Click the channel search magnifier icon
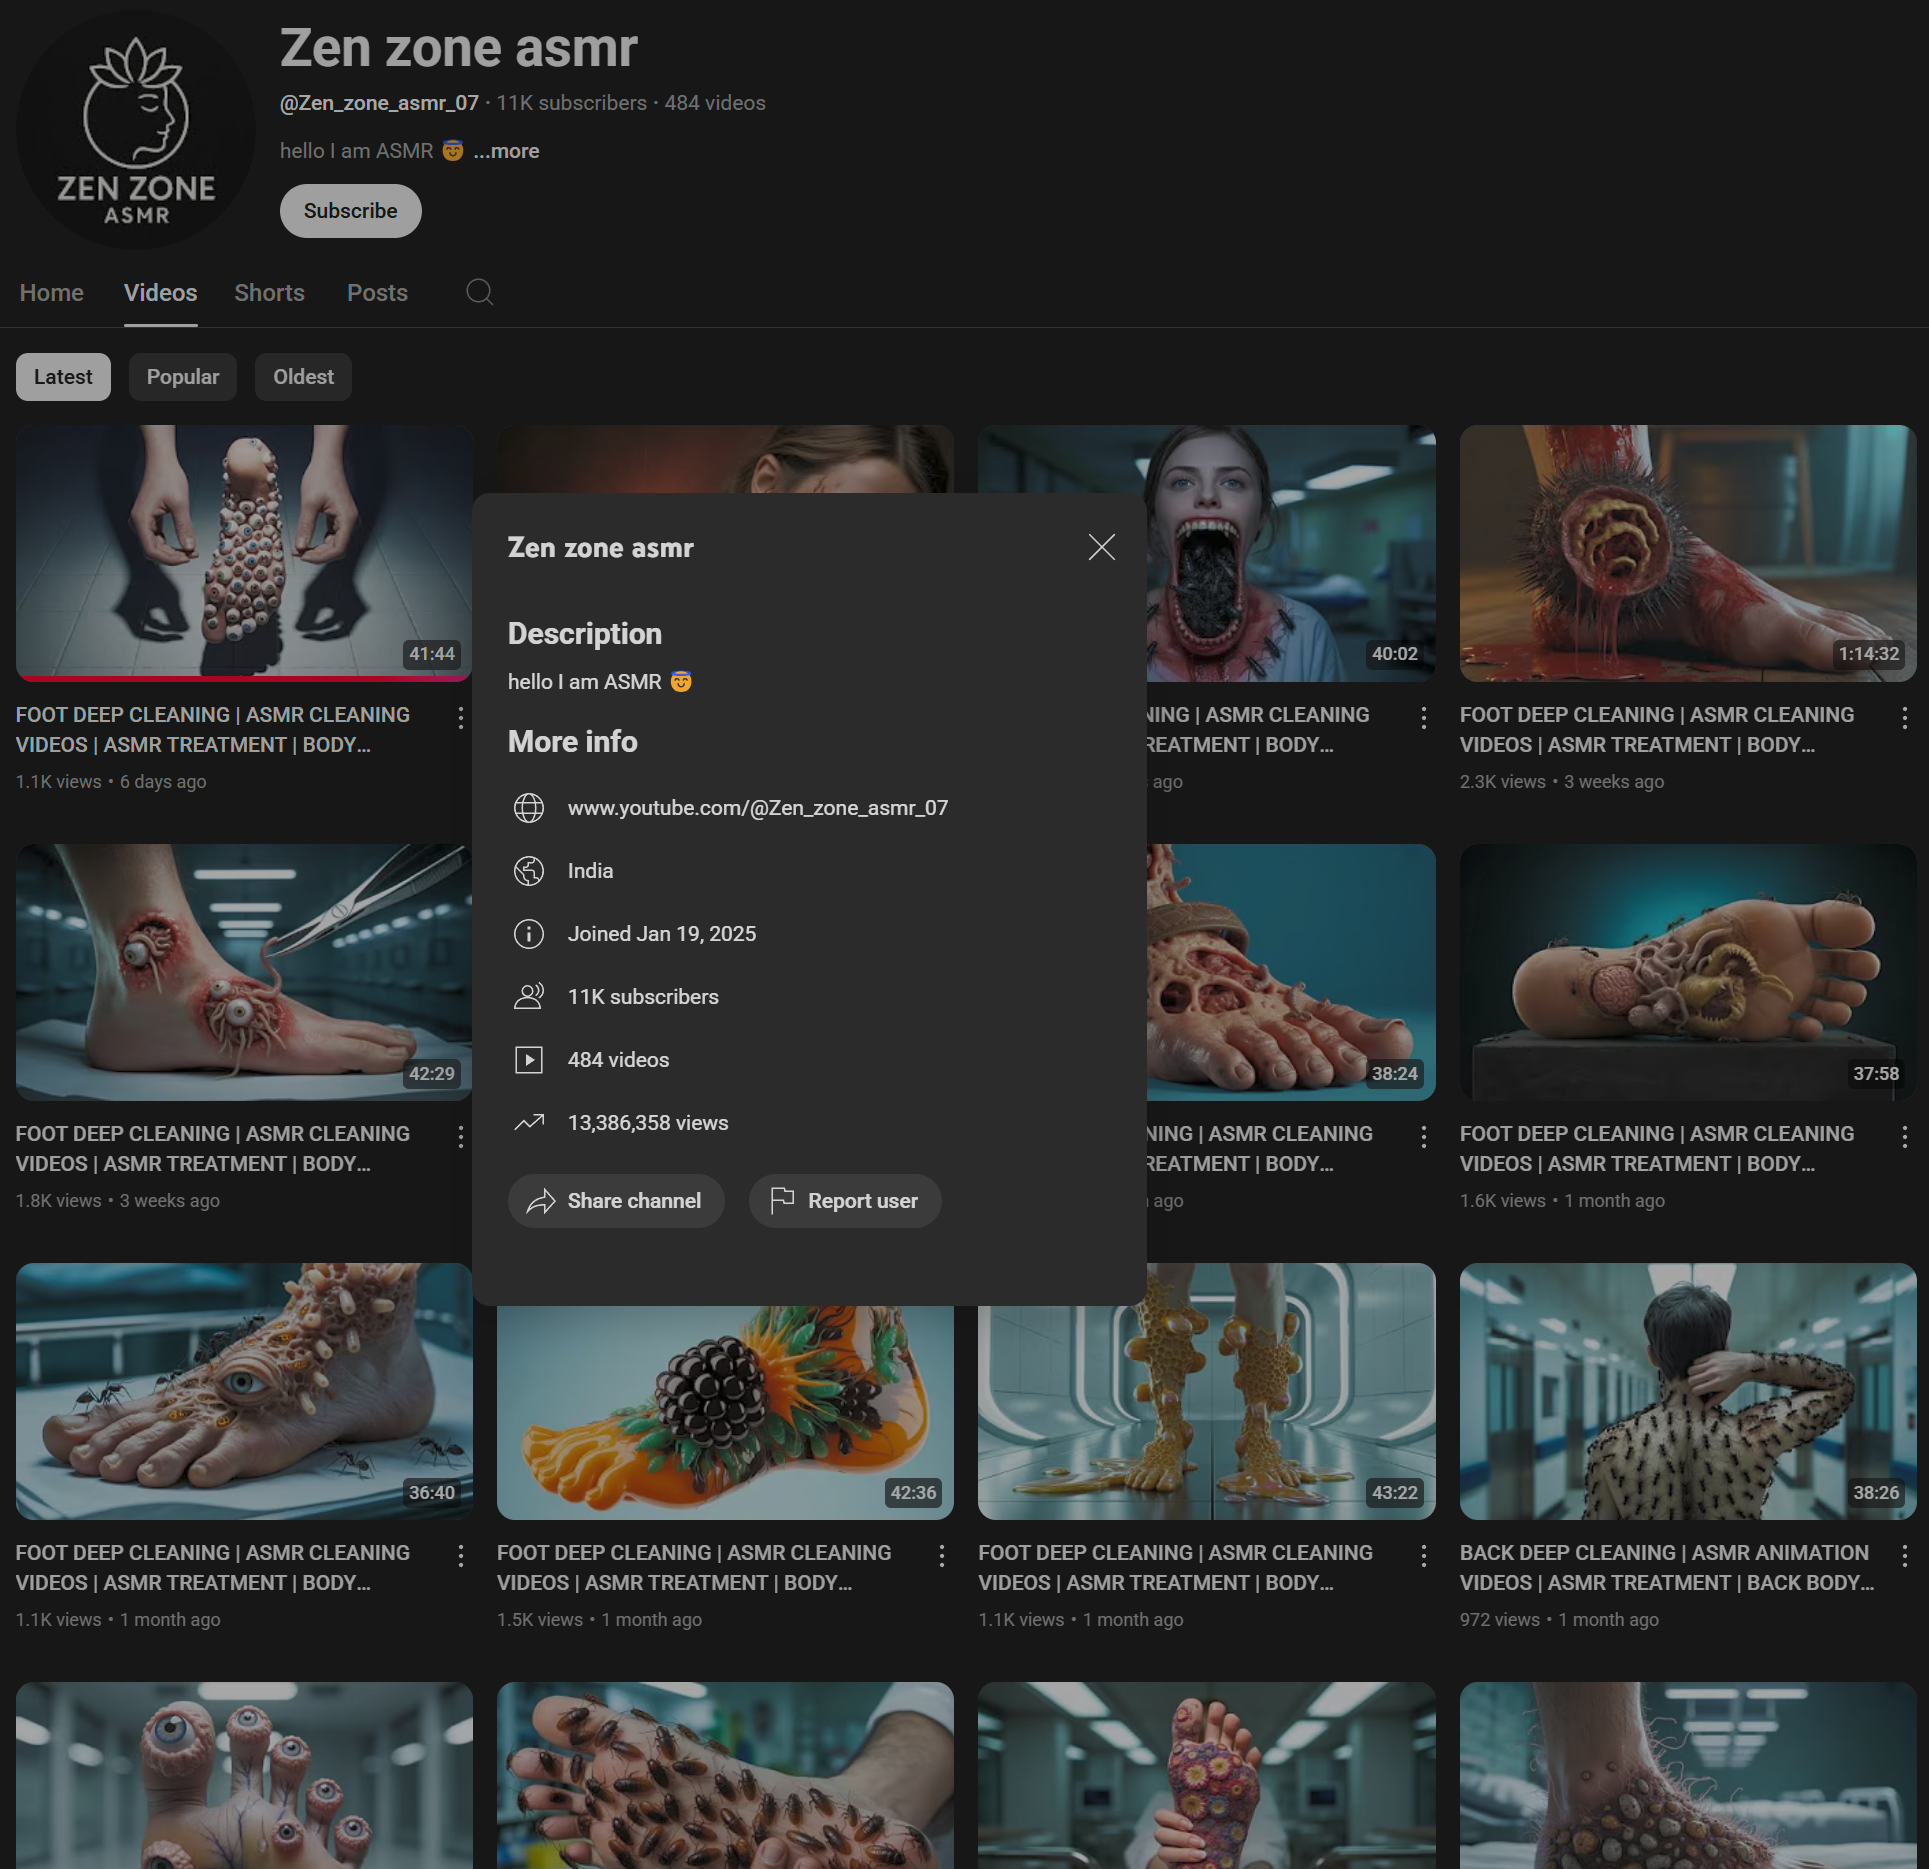 click(480, 292)
